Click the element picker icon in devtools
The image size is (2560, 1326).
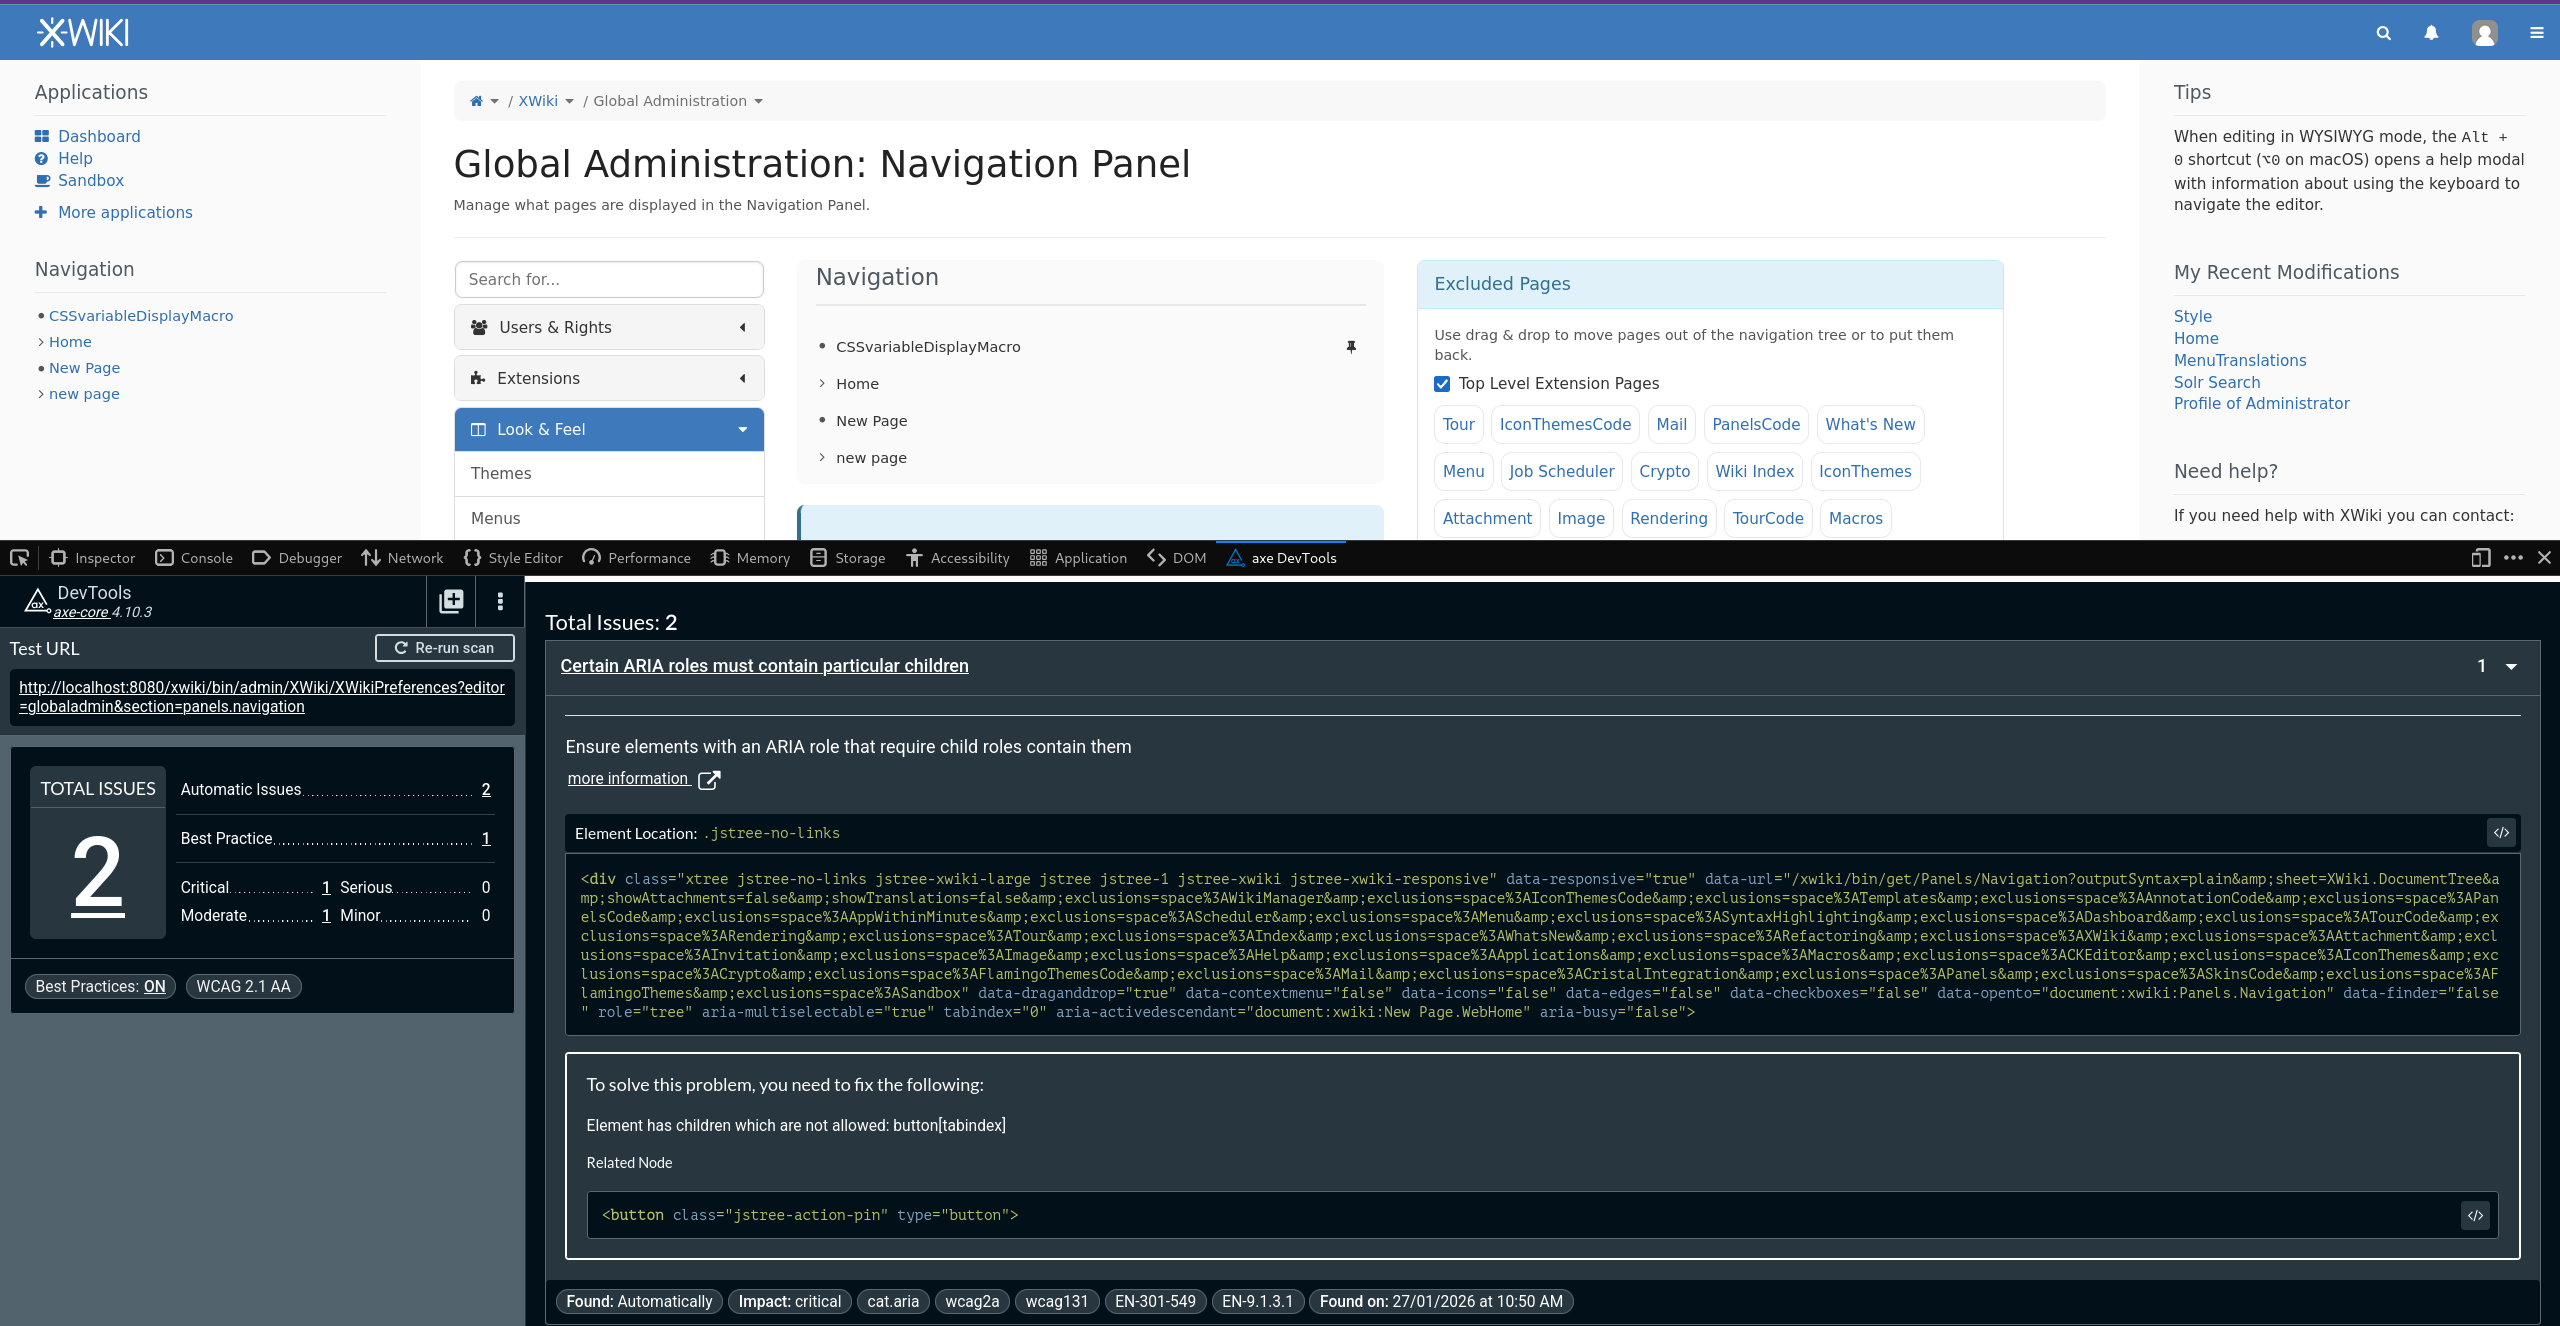pos(19,558)
